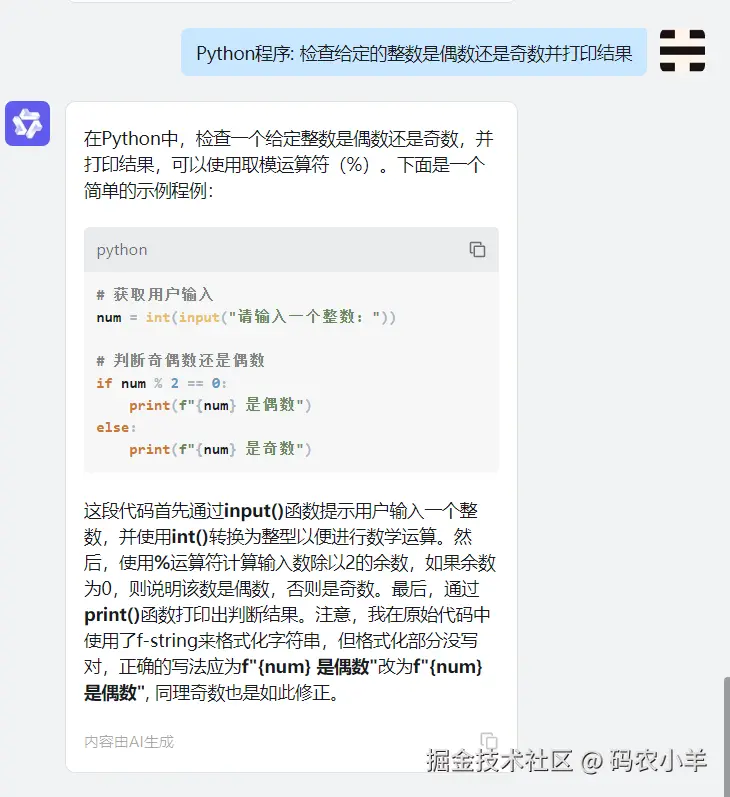Click the bold print() text in explanation
This screenshot has height=797, width=730.
pyautogui.click(x=112, y=615)
